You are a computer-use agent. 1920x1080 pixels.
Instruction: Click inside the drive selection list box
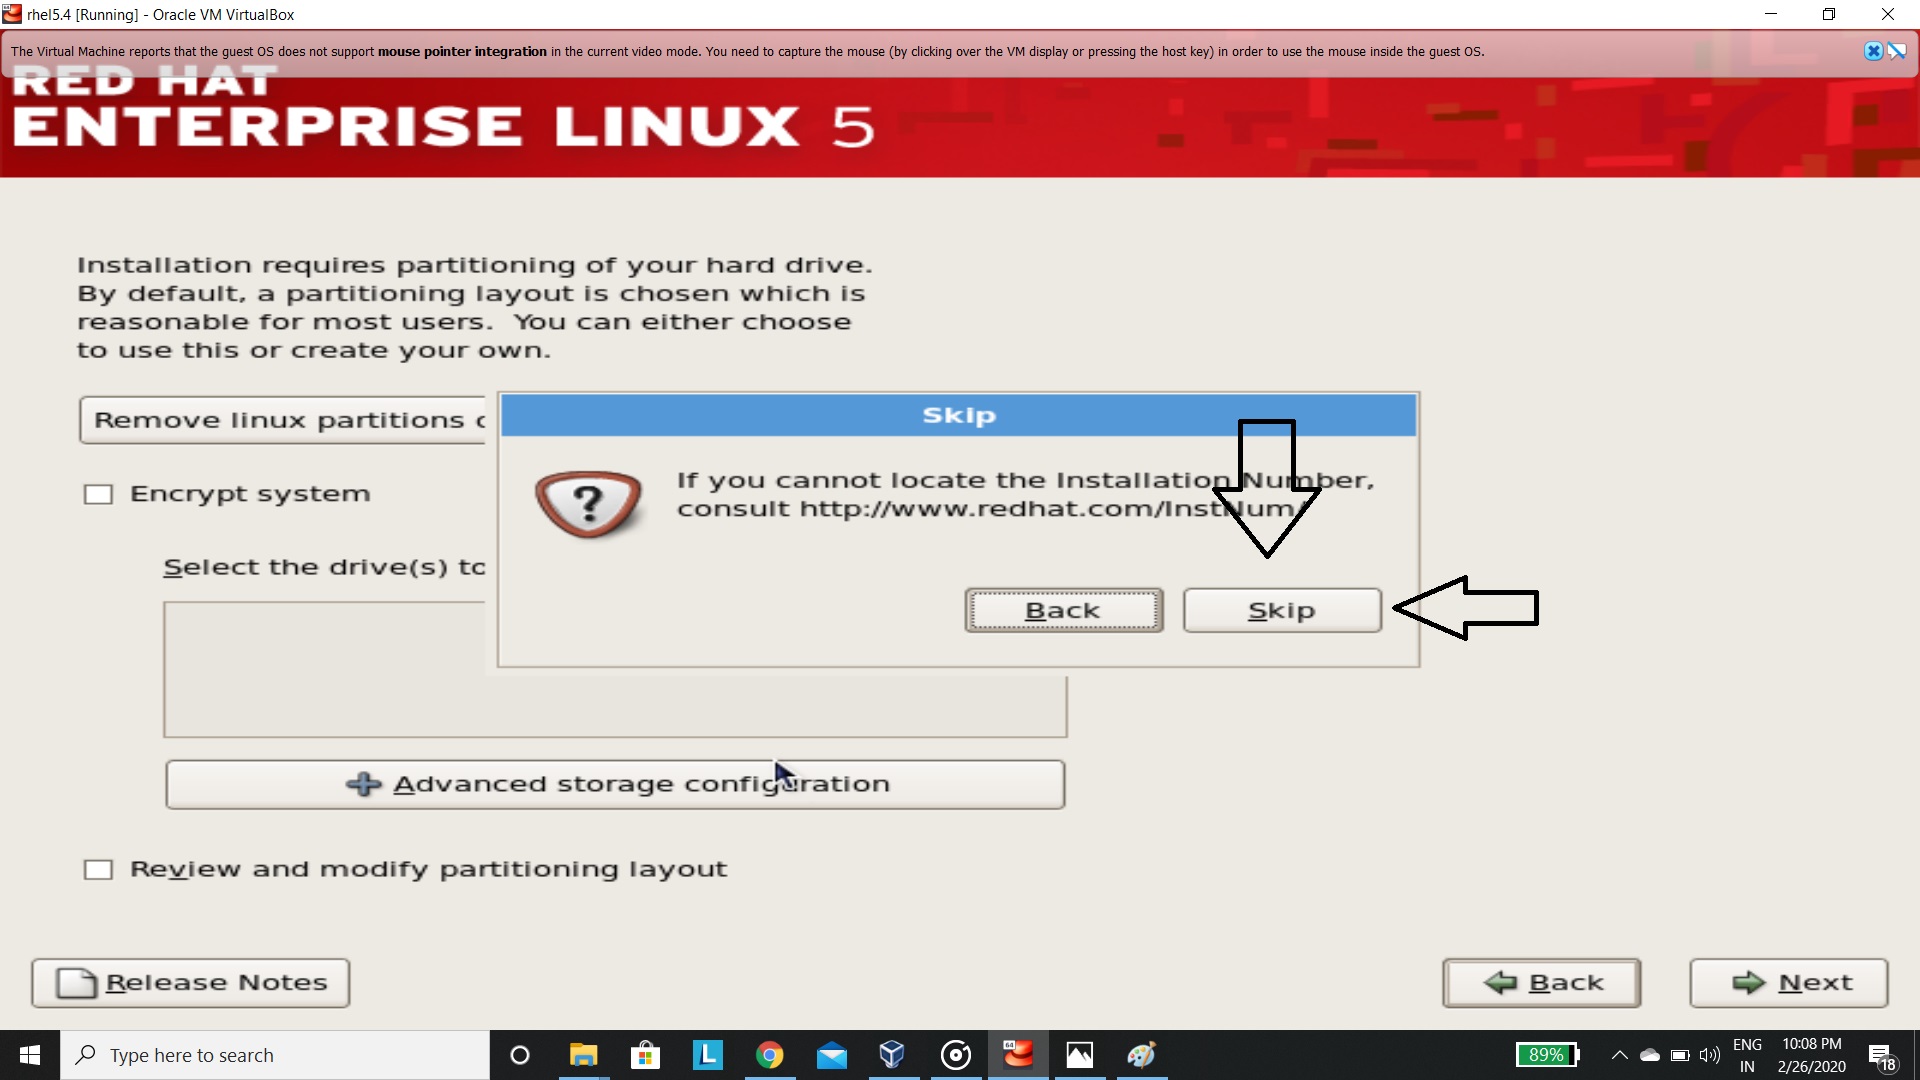[615, 705]
